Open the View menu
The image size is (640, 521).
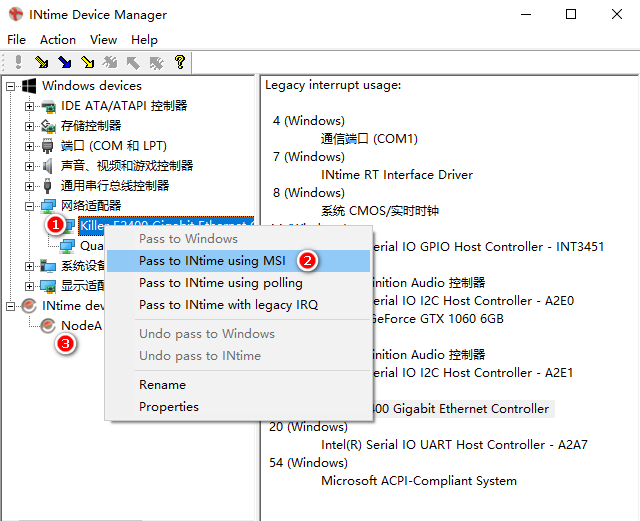[103, 40]
